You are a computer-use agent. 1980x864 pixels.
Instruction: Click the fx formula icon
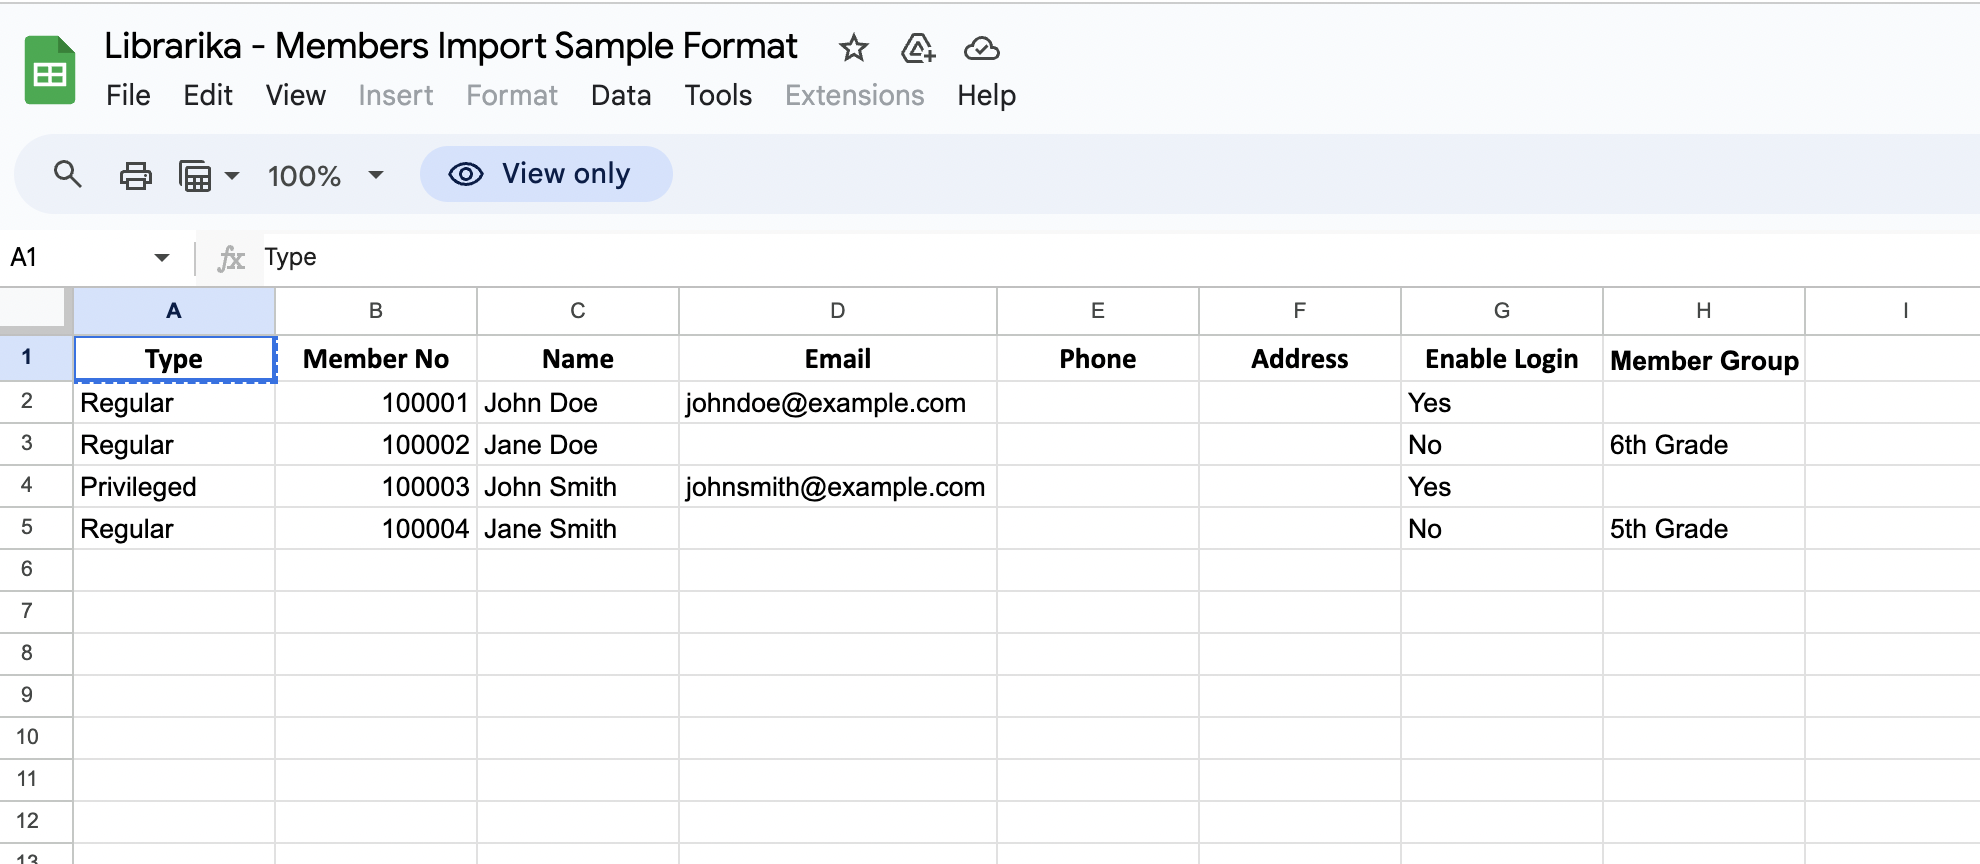click(231, 258)
